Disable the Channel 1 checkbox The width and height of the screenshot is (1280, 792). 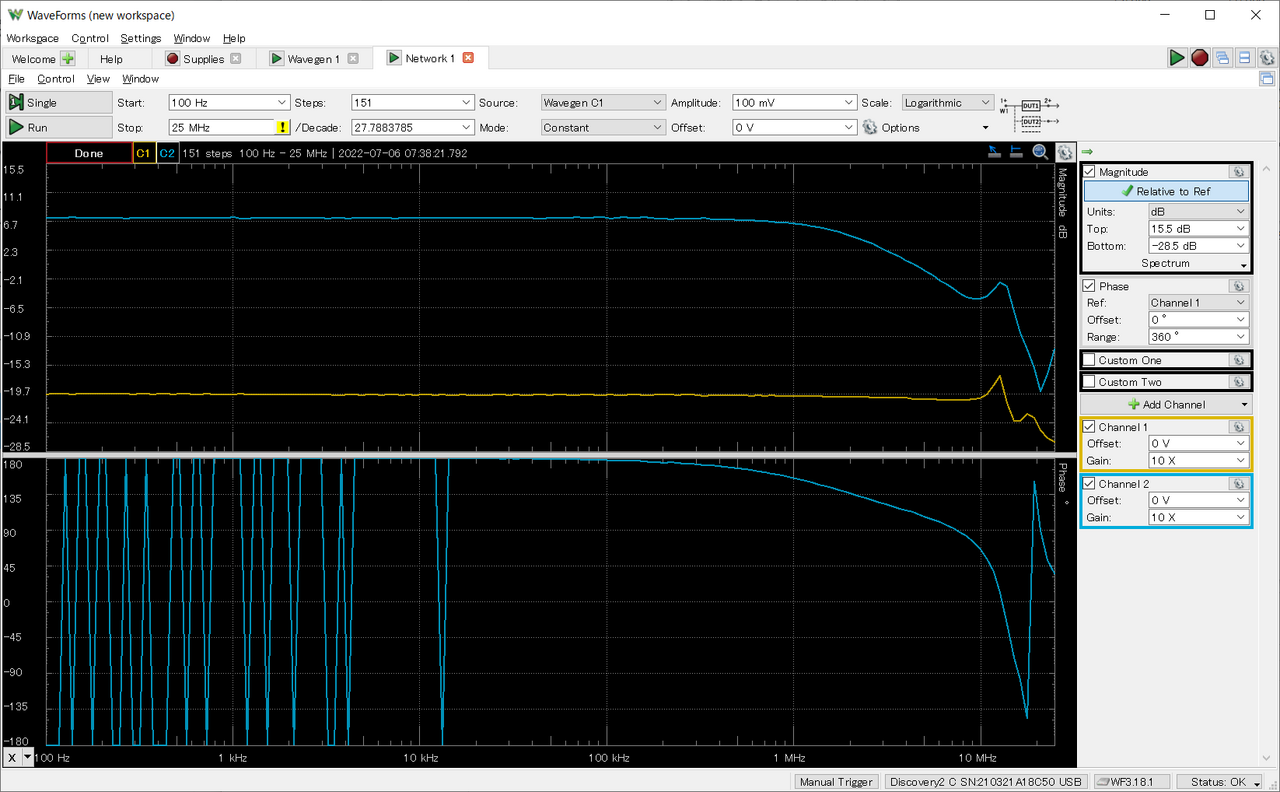[x=1090, y=427]
